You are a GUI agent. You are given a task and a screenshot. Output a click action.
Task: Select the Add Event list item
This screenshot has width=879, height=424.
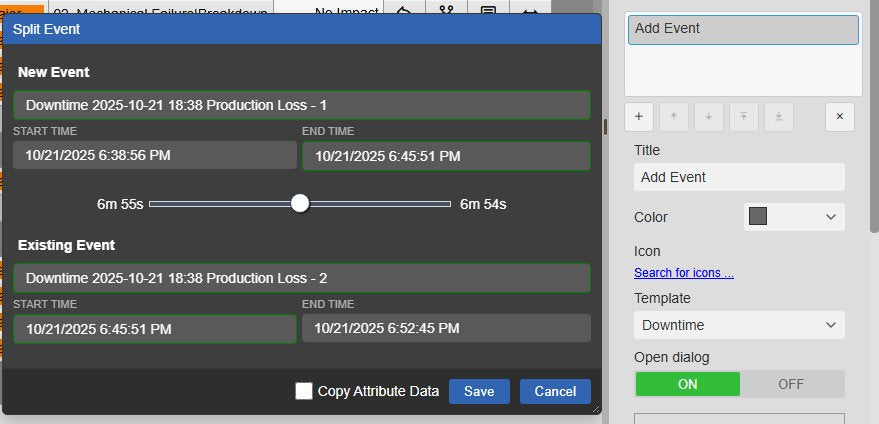[743, 30]
